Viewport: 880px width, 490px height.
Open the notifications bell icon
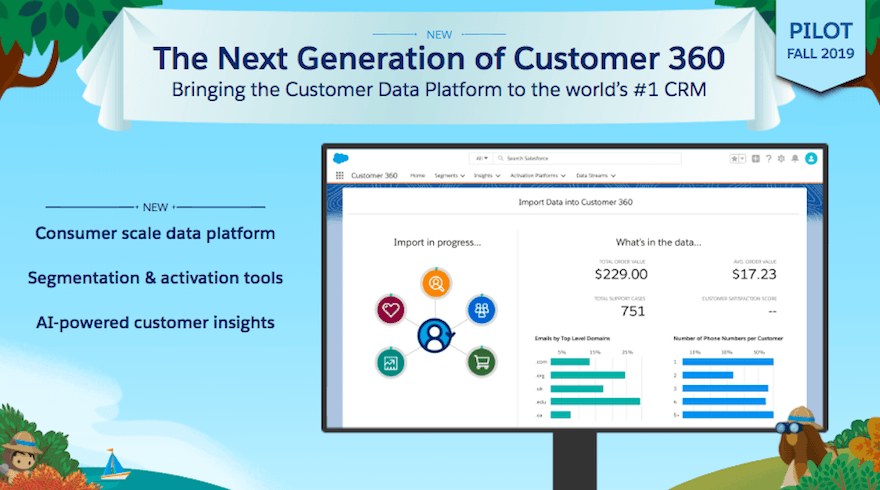794,158
